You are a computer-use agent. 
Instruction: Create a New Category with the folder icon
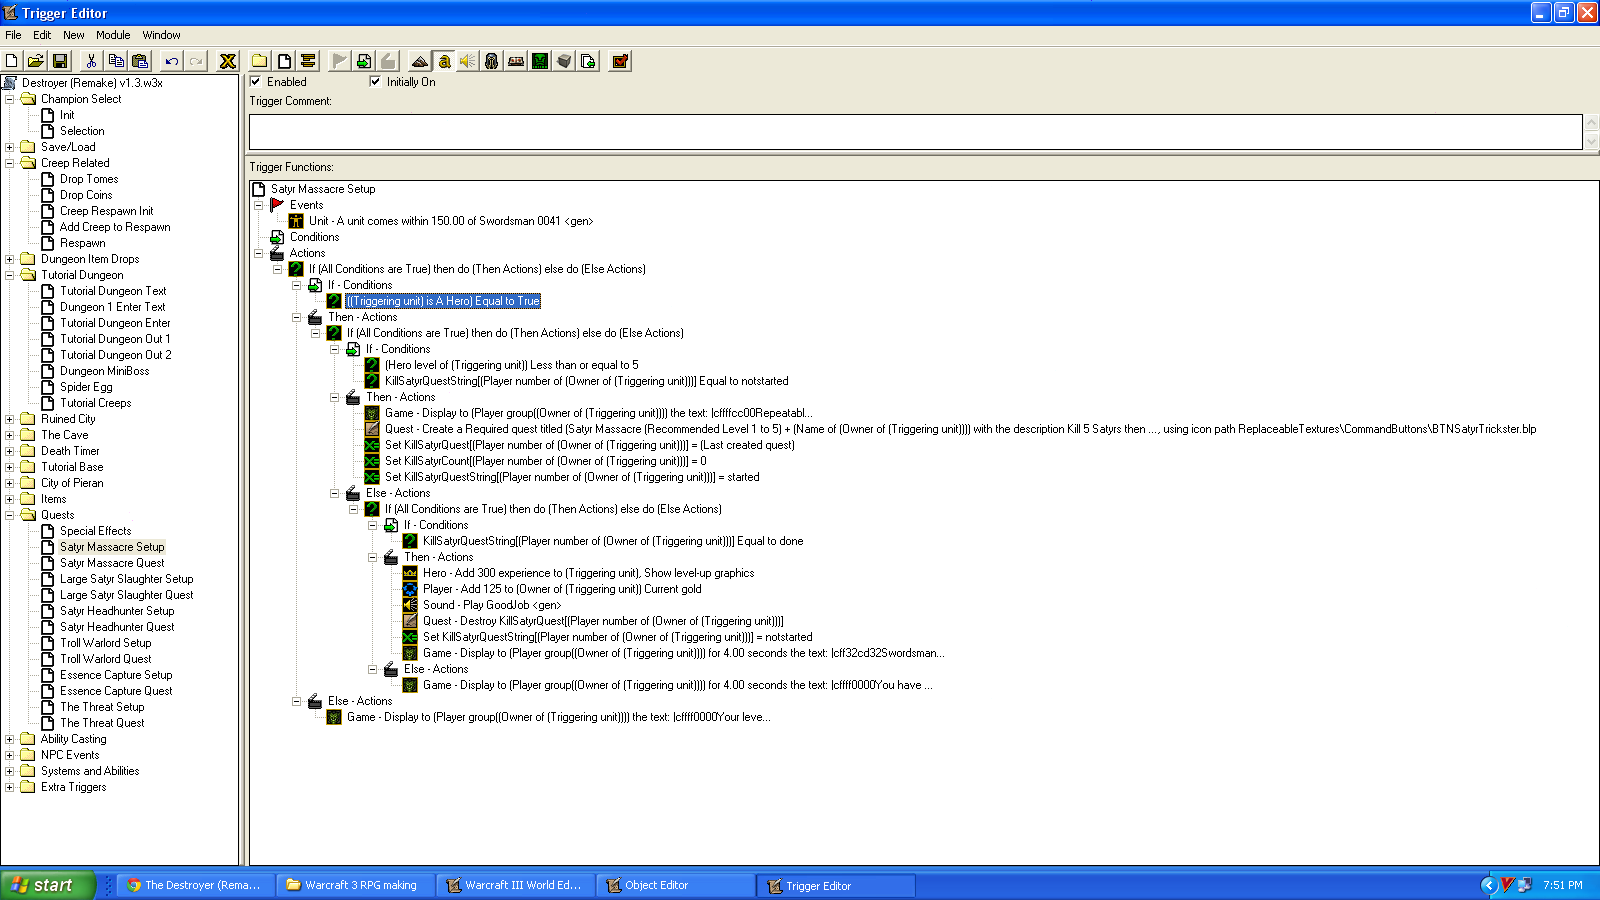(260, 61)
